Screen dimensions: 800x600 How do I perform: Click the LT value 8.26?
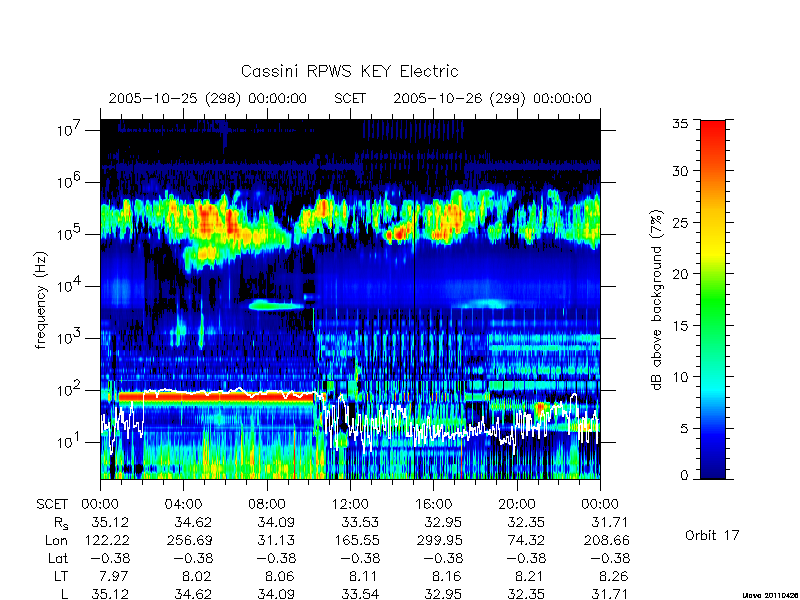coord(611,577)
